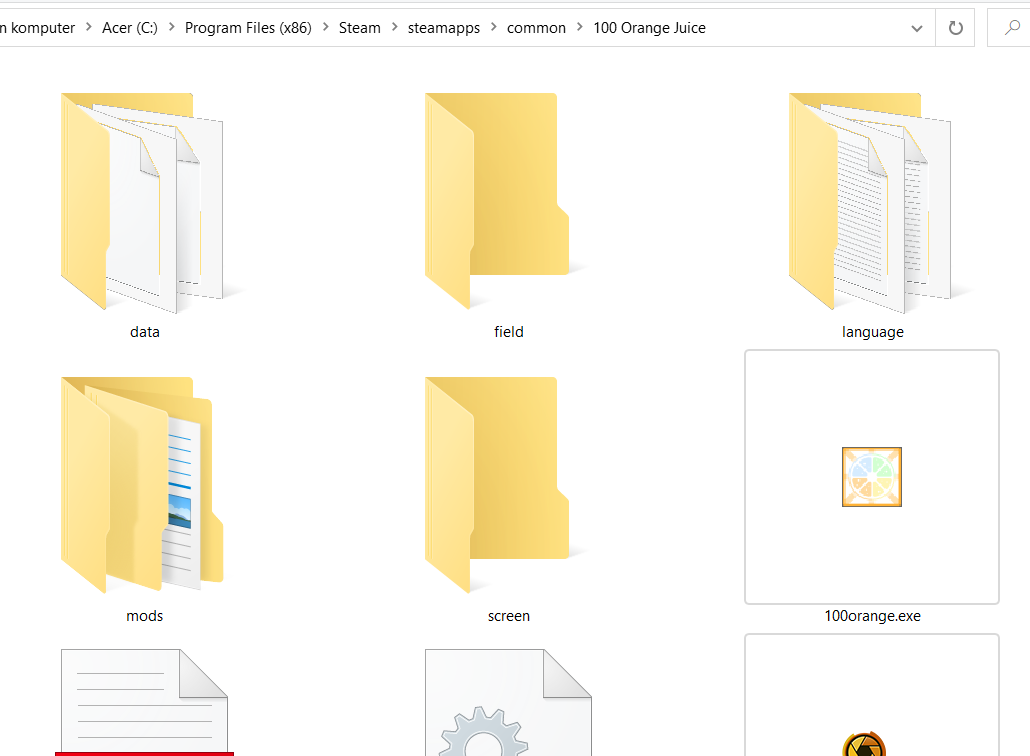Select the 100orange.exe application icon
Screen dimensions: 1030x756
[872, 477]
